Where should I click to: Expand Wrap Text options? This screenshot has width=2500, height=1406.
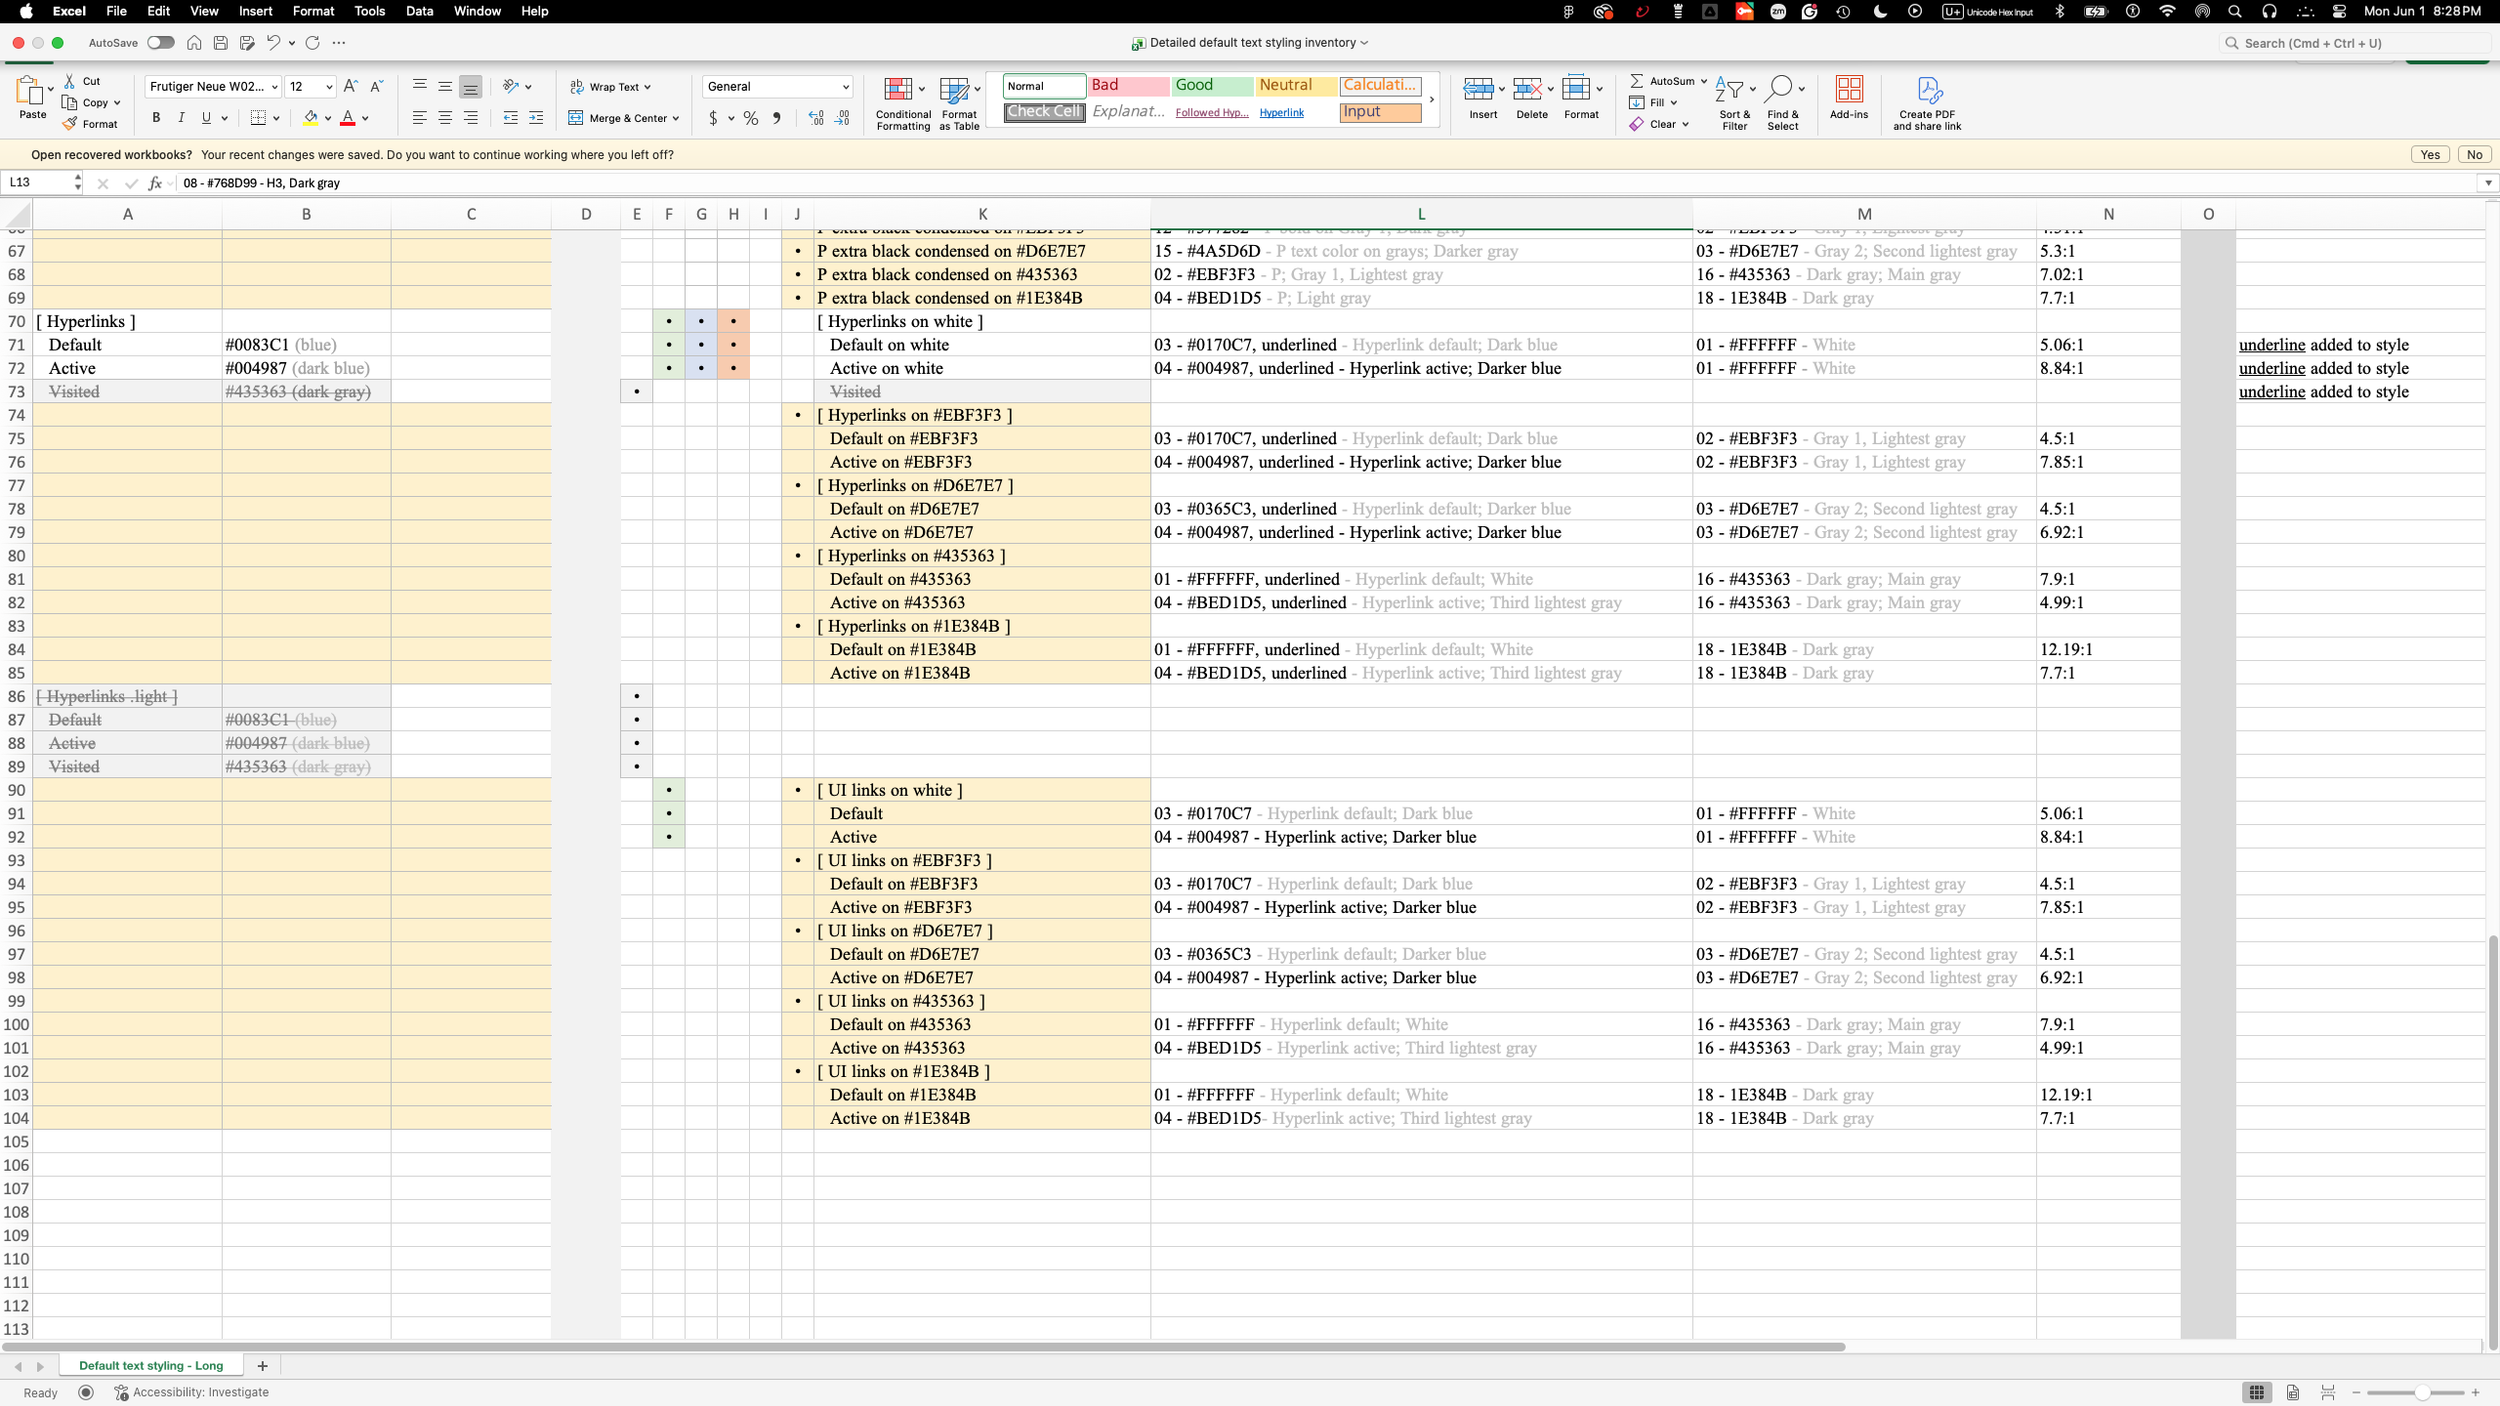point(647,87)
